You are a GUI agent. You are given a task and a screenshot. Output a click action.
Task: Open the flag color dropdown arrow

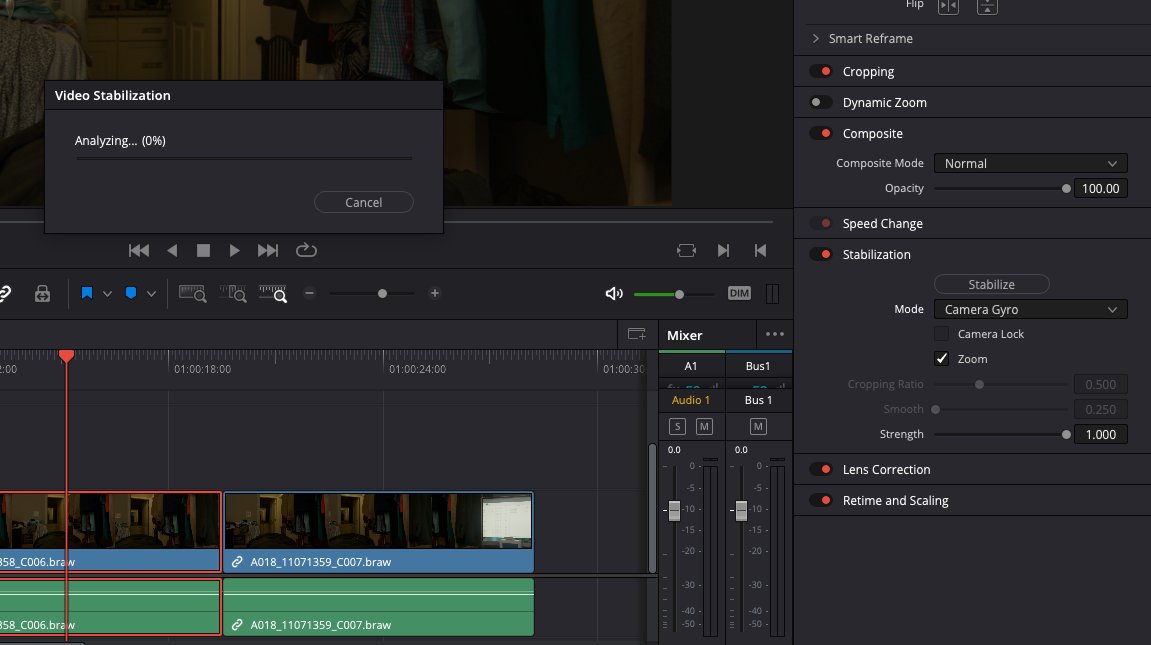[107, 294]
